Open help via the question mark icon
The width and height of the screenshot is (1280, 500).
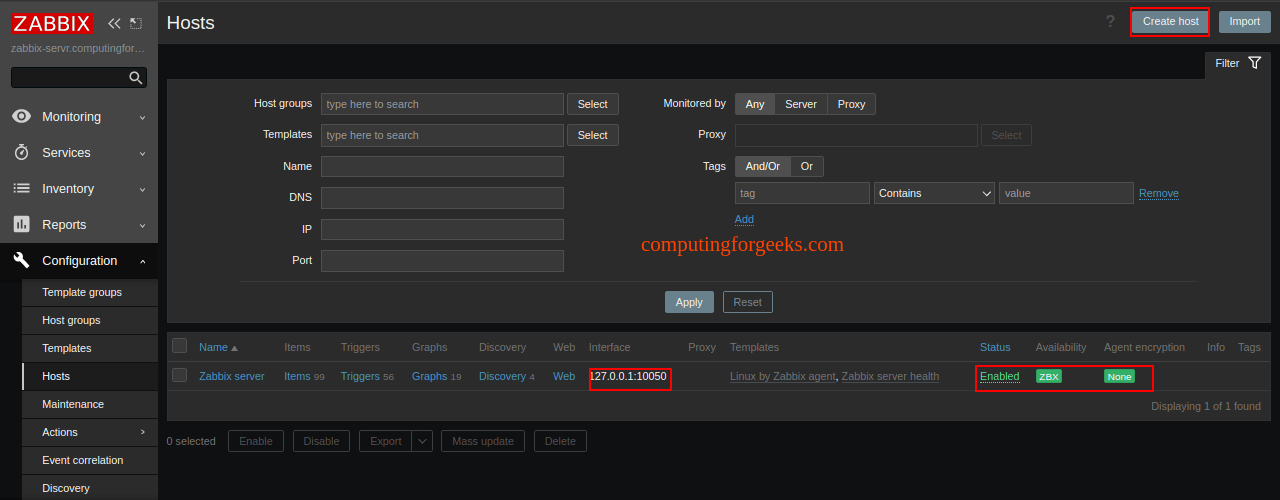point(1110,22)
